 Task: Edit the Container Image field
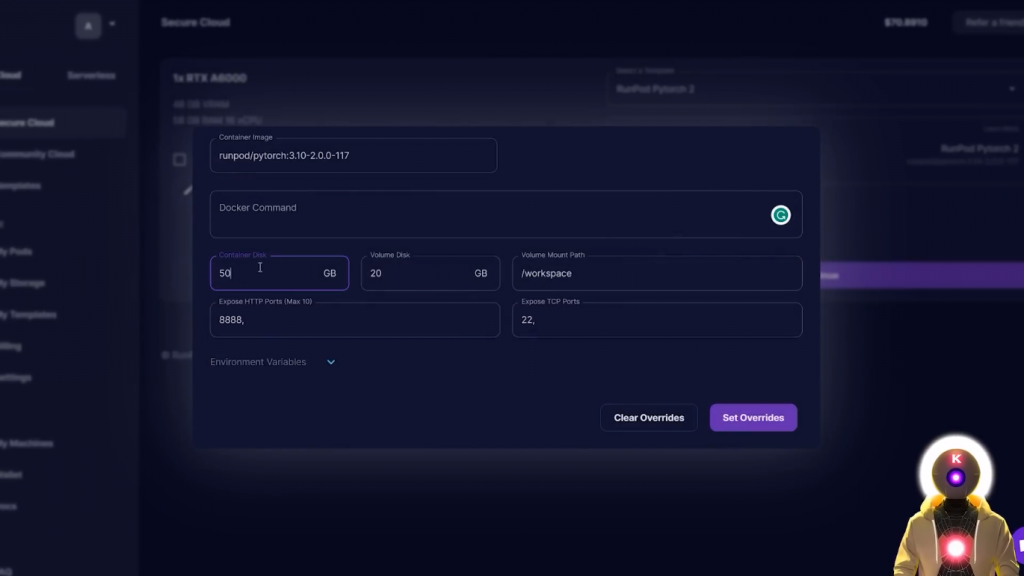tap(353, 155)
